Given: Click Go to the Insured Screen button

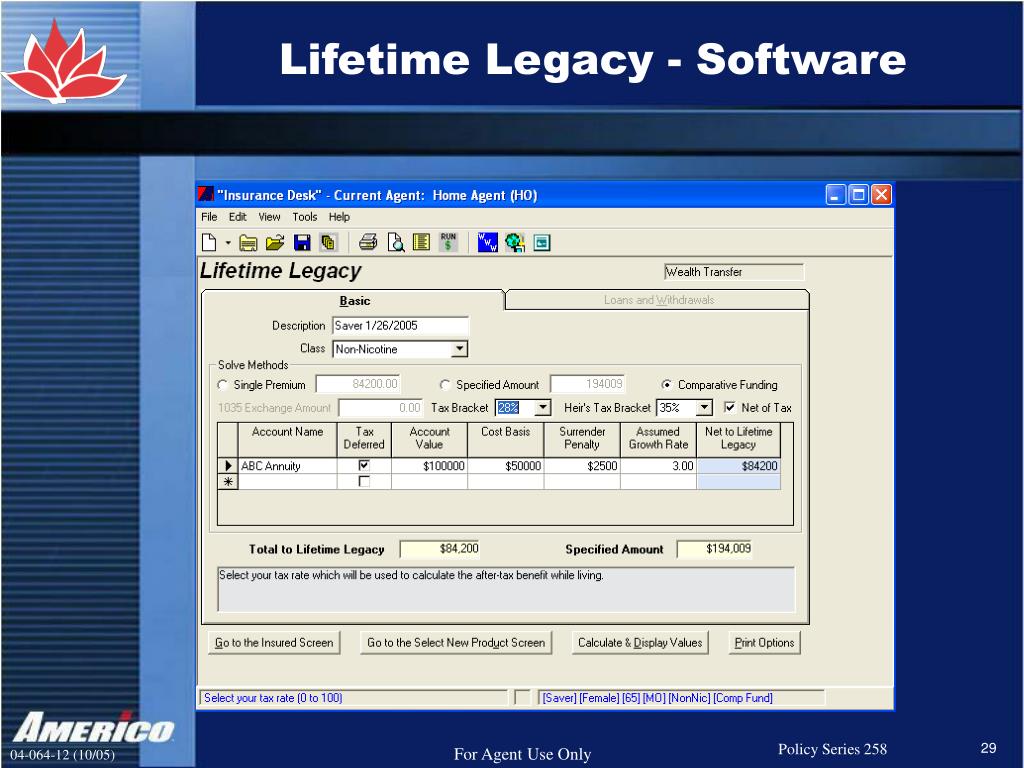Looking at the screenshot, I should click(x=273, y=643).
